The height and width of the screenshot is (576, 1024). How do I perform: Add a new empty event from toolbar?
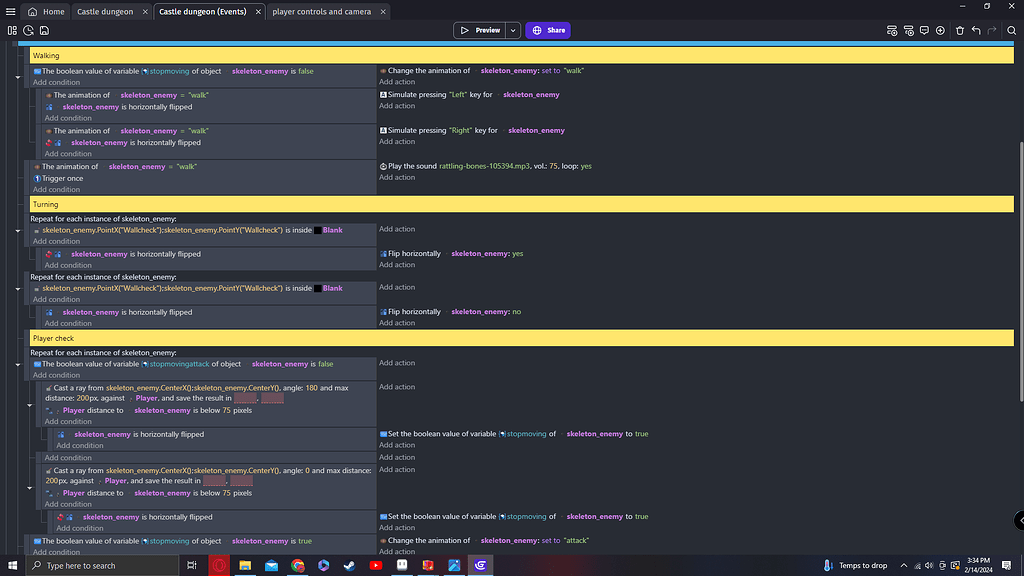892,31
